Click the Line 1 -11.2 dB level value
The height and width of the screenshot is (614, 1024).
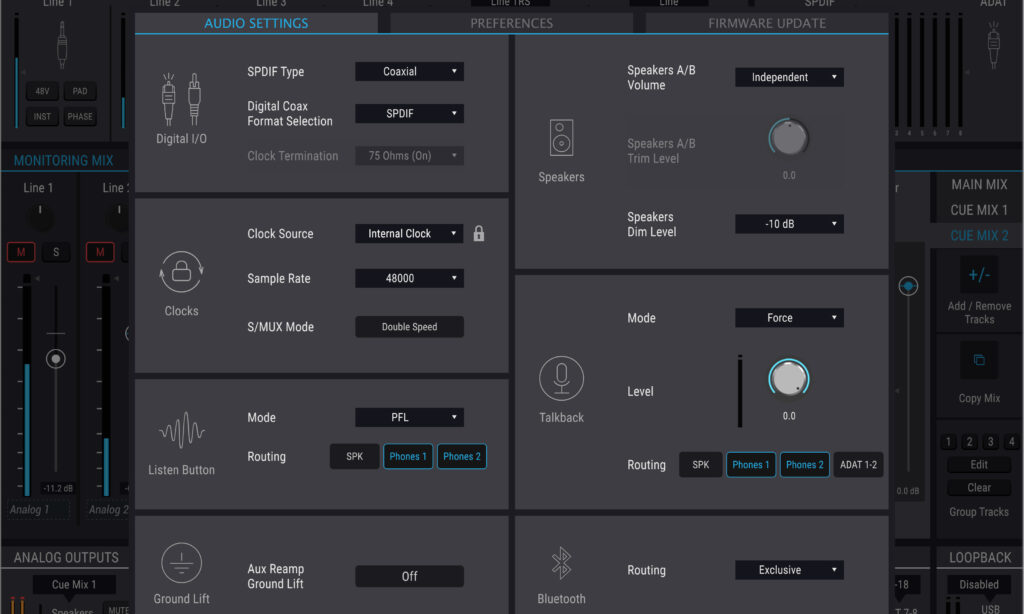(x=57, y=489)
